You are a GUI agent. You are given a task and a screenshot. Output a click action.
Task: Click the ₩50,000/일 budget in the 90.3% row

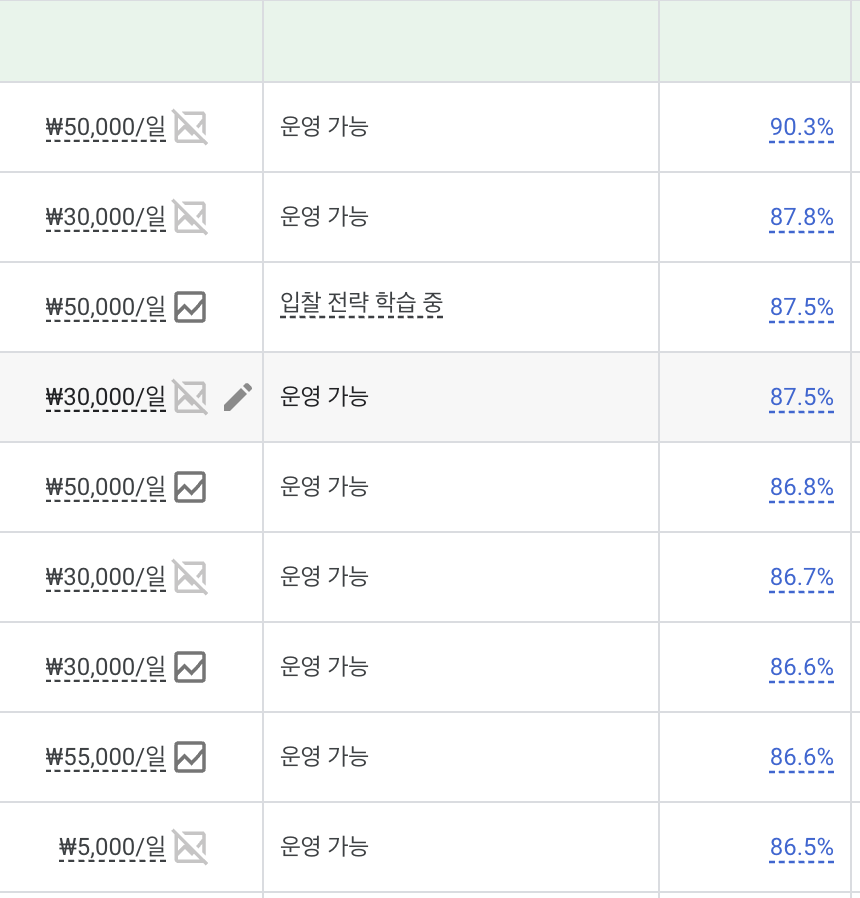(x=106, y=127)
